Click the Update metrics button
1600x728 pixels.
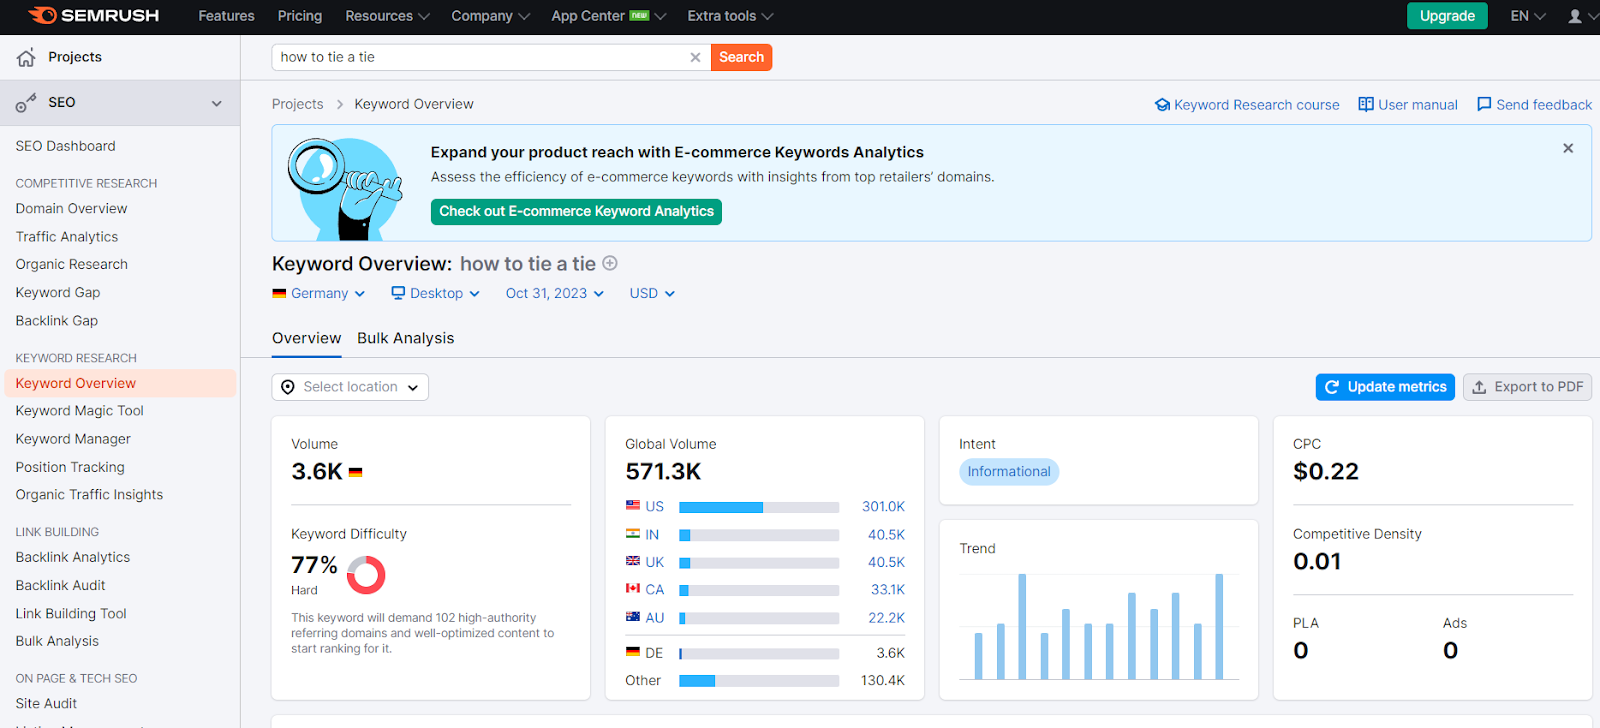coord(1385,387)
